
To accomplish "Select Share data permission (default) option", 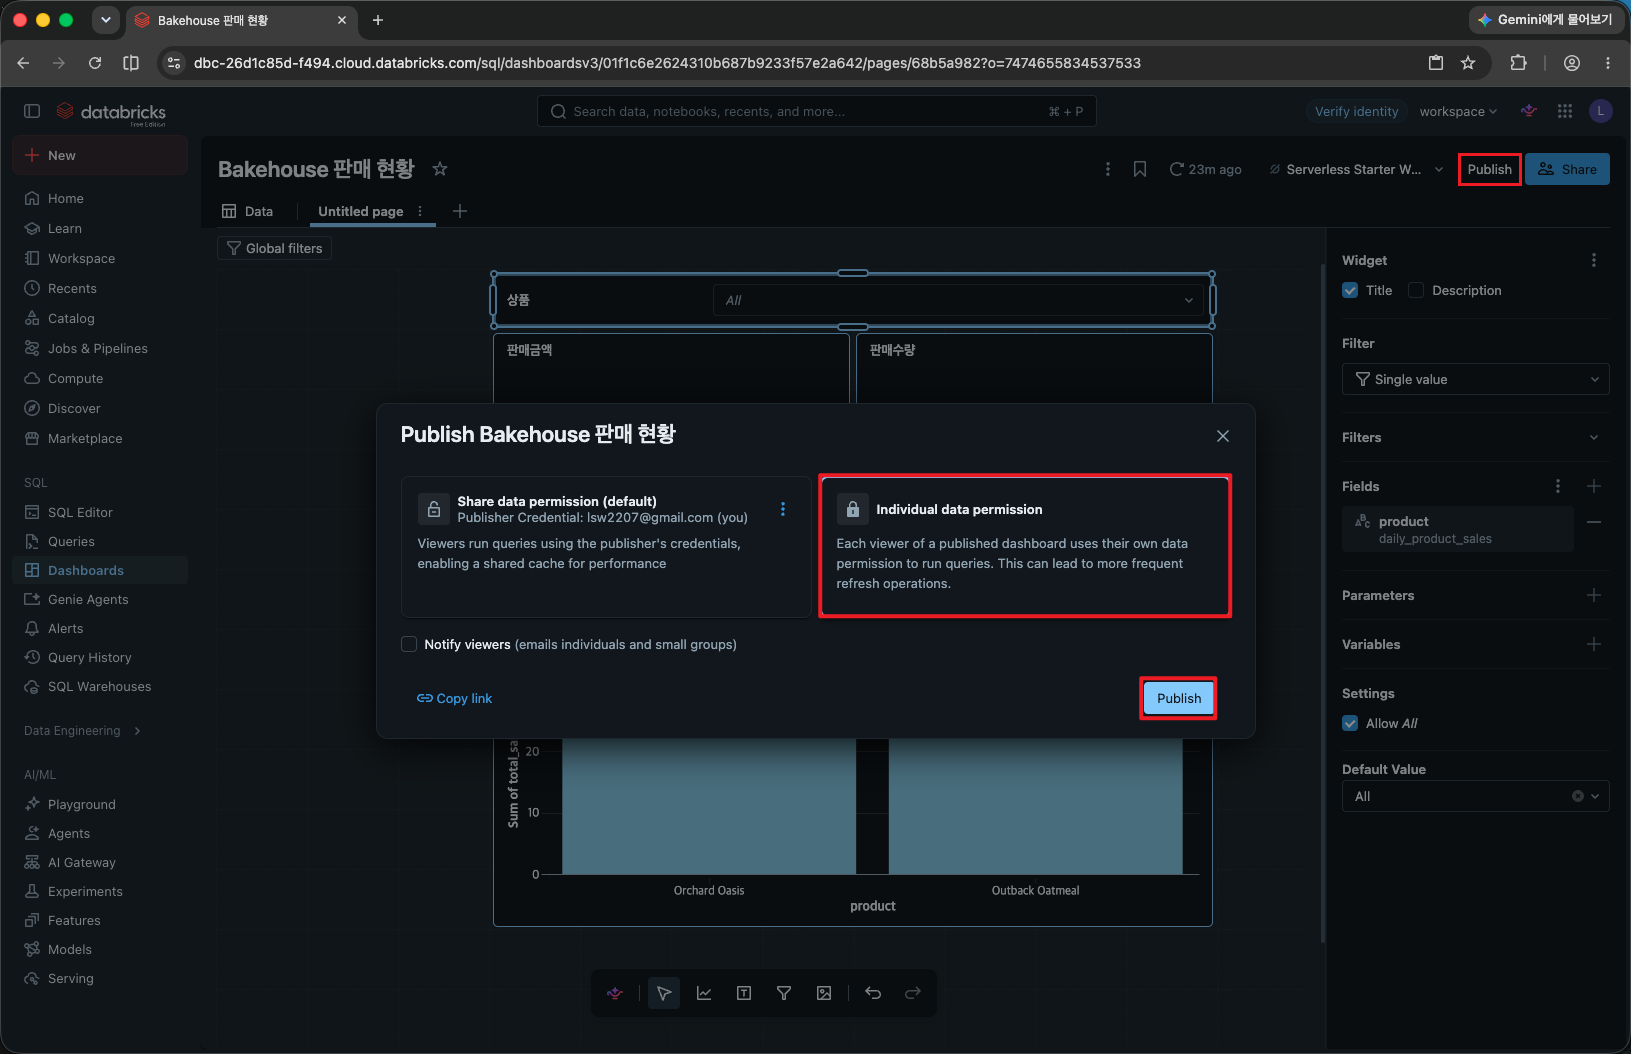I will pos(606,546).
